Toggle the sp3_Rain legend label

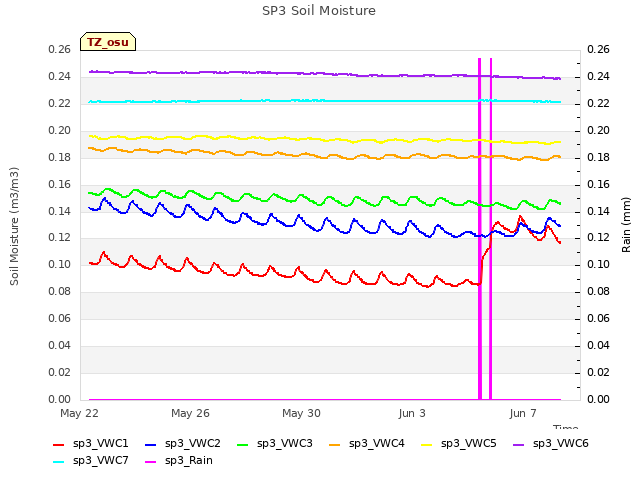click(x=189, y=461)
